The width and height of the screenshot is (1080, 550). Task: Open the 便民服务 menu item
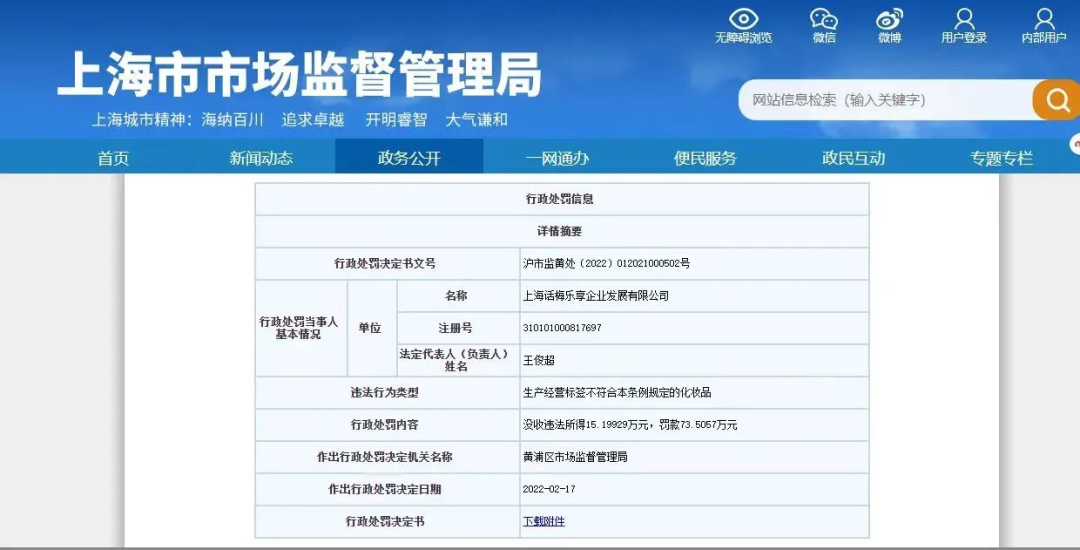pyautogui.click(x=705, y=158)
